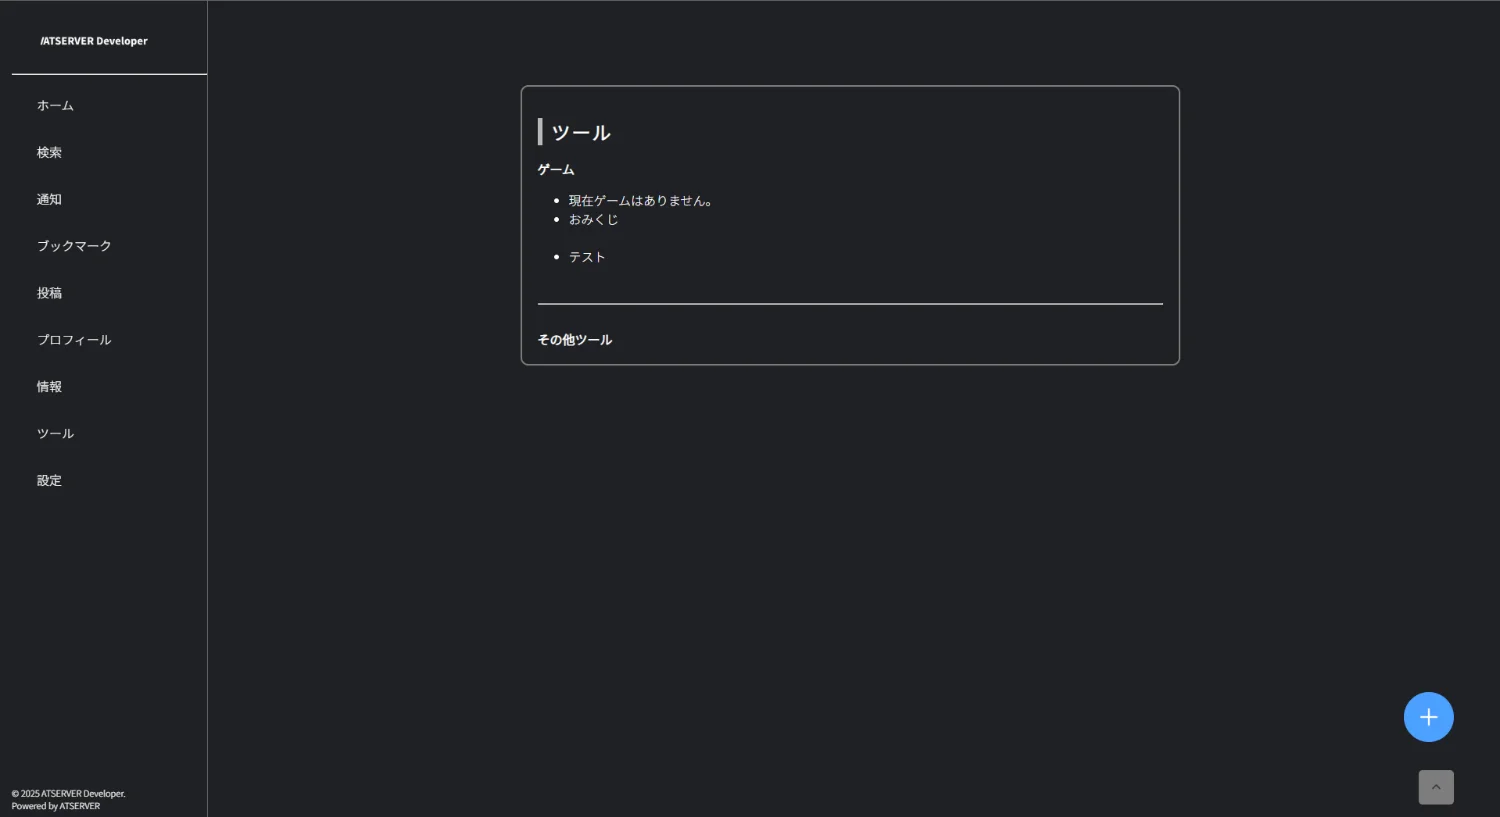Click the © 2025 ATSERVER Developer text
The width and height of the screenshot is (1500, 817).
pos(69,794)
